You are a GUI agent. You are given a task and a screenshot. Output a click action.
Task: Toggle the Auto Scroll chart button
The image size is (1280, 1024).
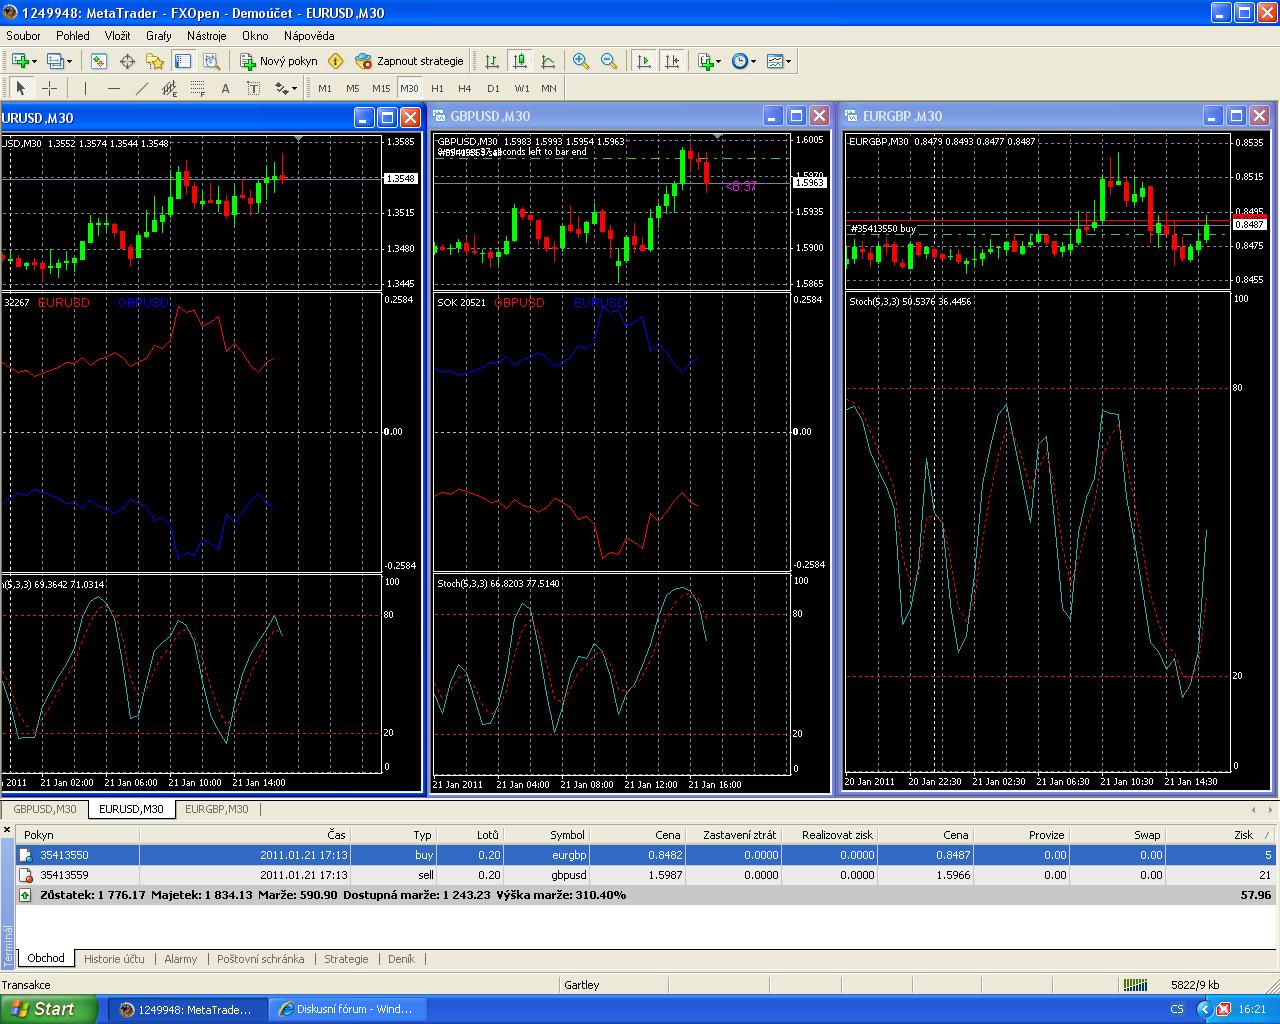click(644, 61)
